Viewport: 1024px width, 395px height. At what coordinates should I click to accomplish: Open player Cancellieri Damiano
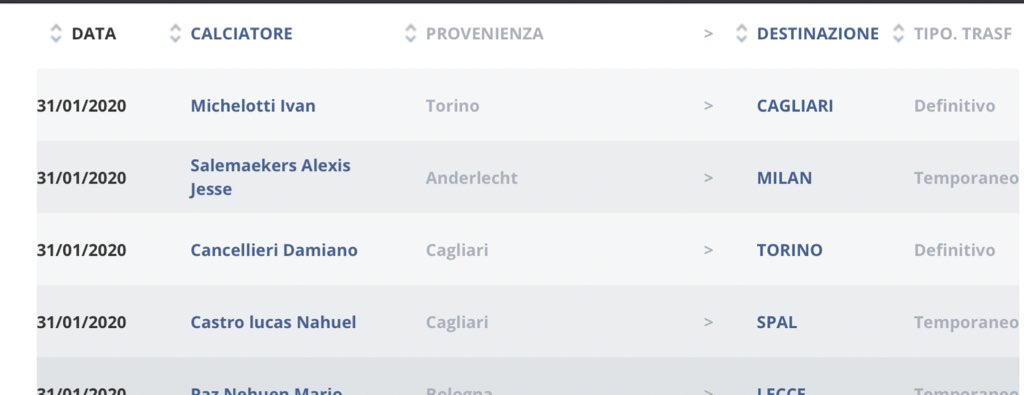point(274,250)
